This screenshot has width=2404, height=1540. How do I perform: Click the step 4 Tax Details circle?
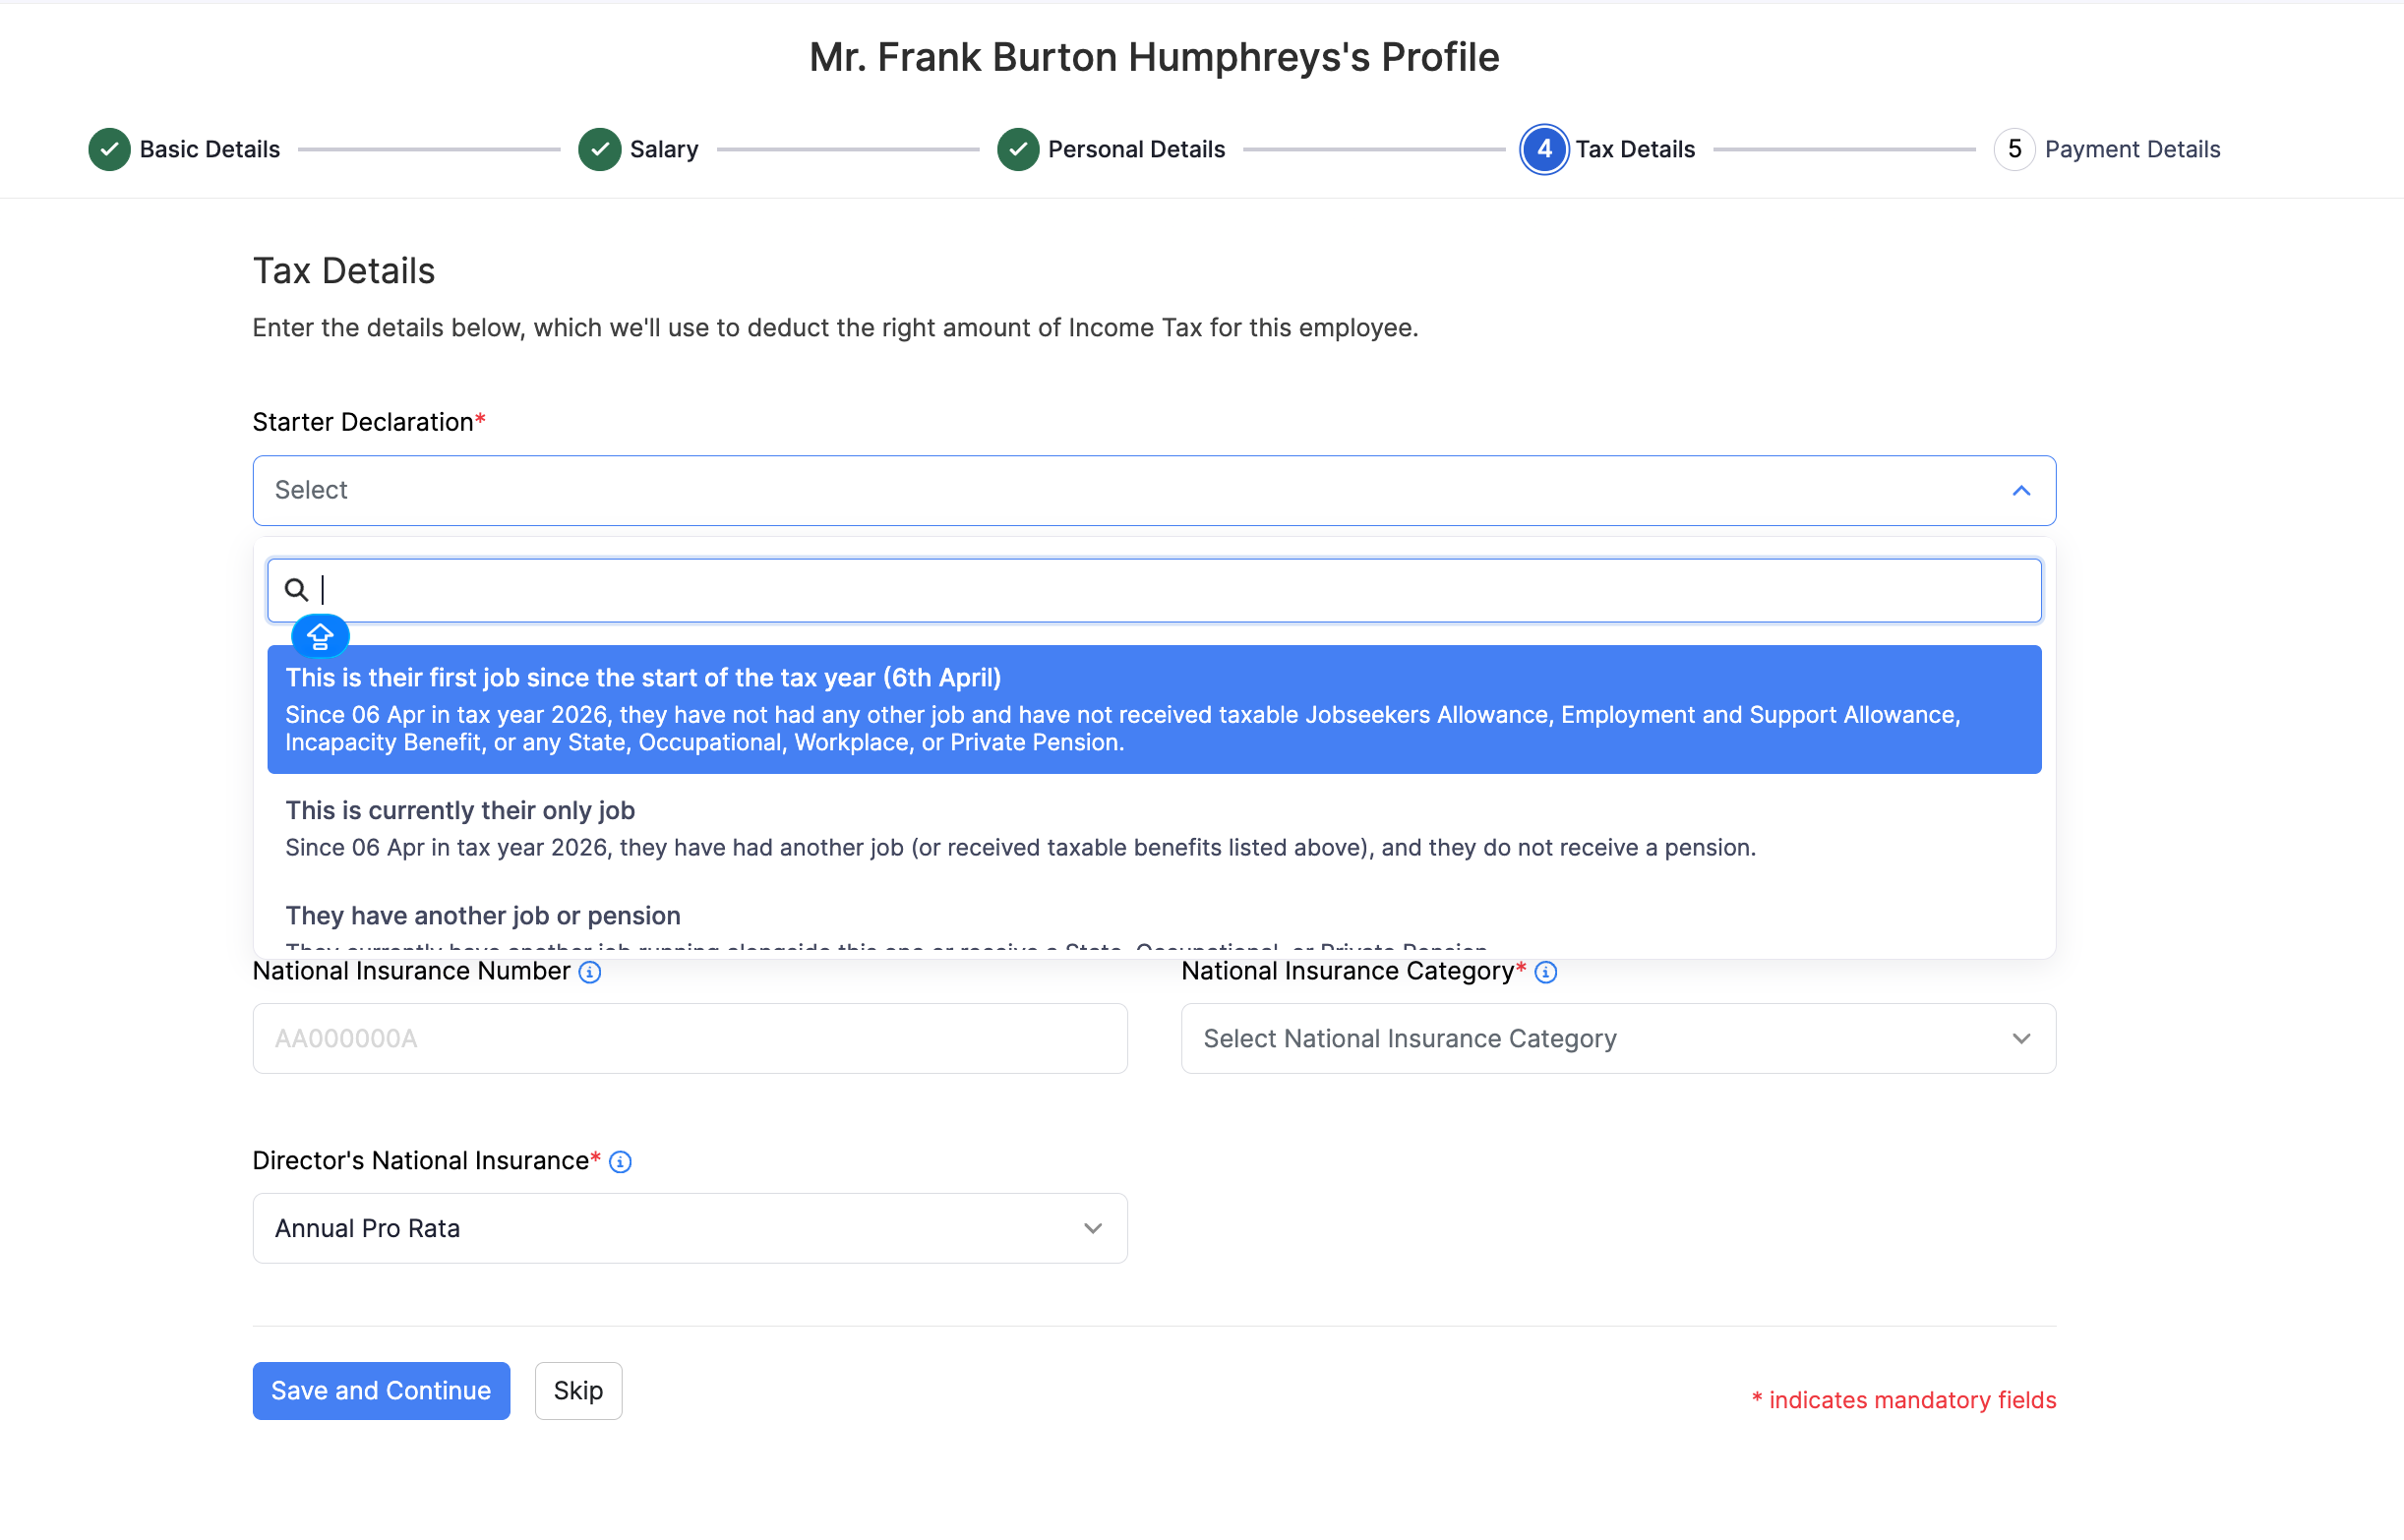coord(1543,149)
